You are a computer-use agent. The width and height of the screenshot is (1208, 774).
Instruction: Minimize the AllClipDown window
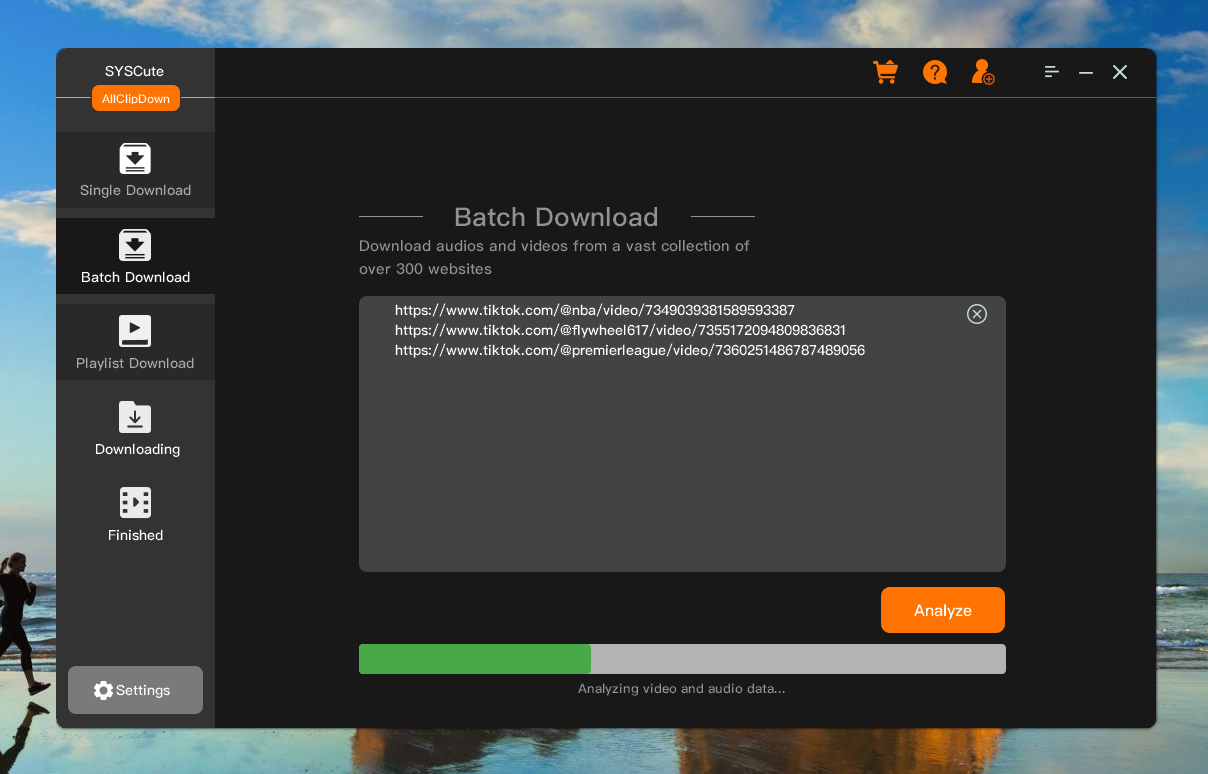tap(1086, 72)
